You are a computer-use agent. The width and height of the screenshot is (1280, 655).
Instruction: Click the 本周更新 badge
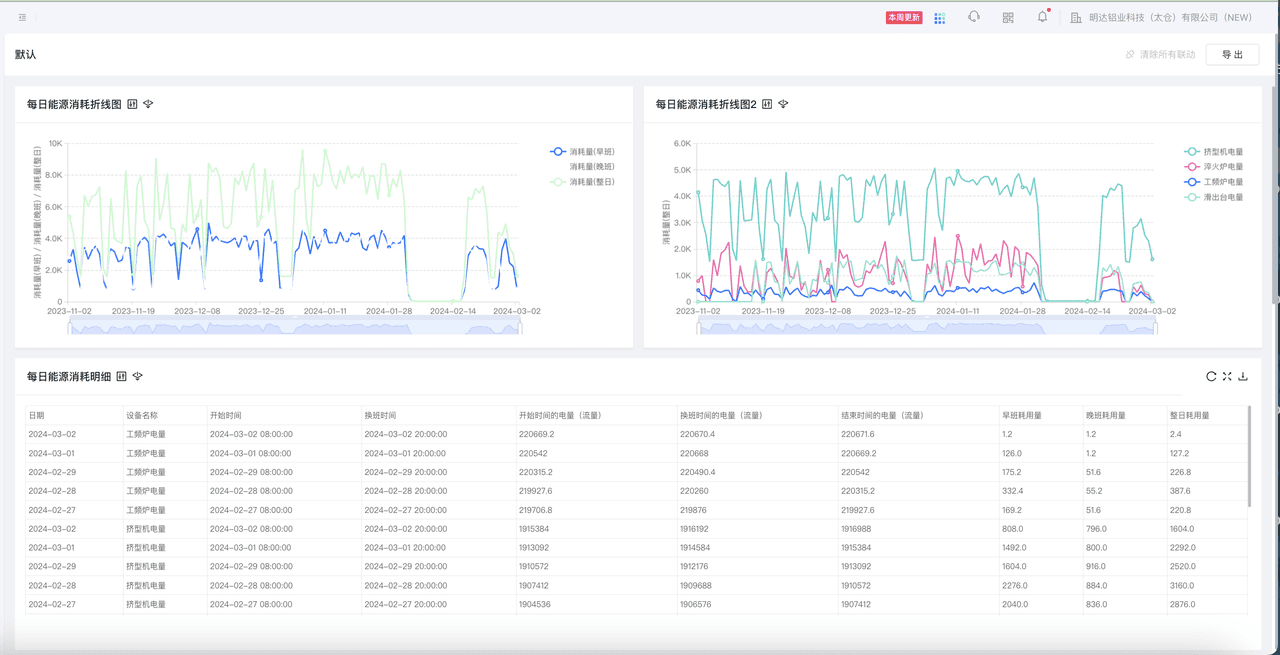(x=904, y=18)
